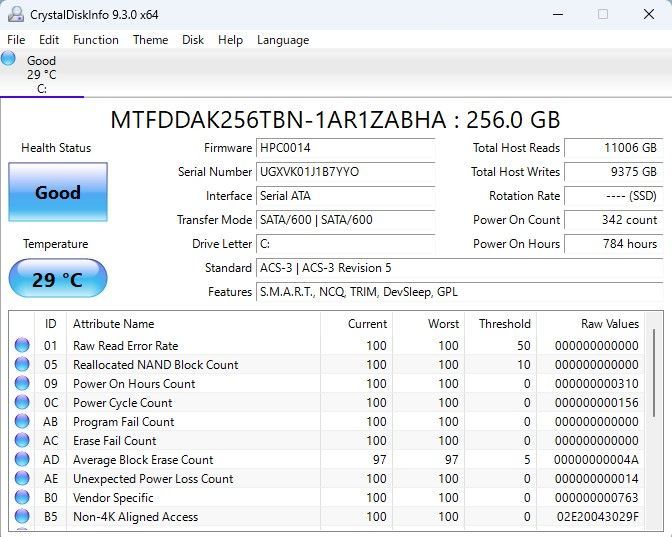The height and width of the screenshot is (537, 672).
Task: Click the ID column header
Action: [50, 324]
